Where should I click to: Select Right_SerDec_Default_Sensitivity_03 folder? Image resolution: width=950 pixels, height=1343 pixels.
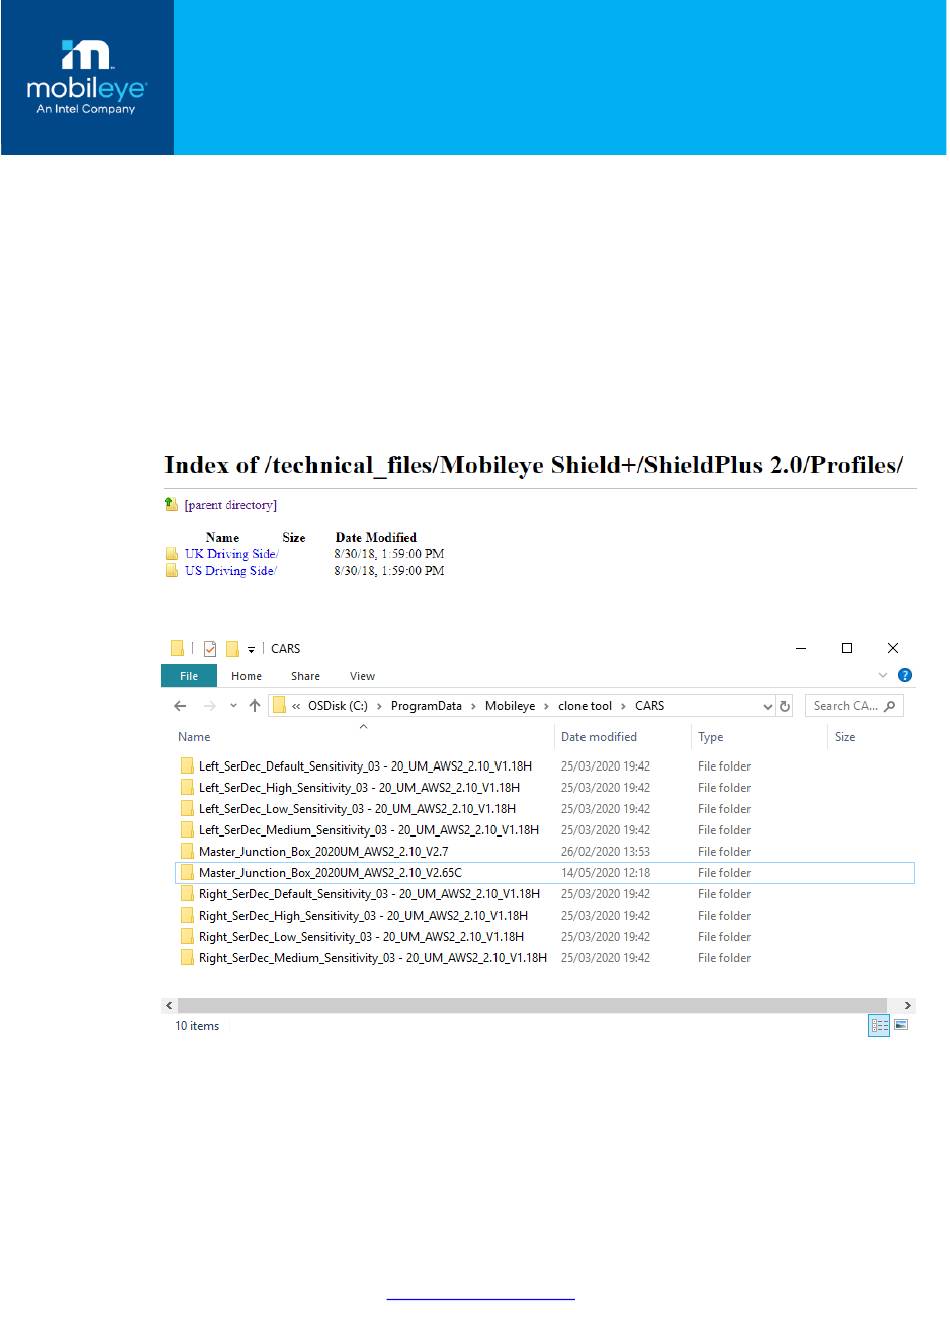(x=369, y=894)
